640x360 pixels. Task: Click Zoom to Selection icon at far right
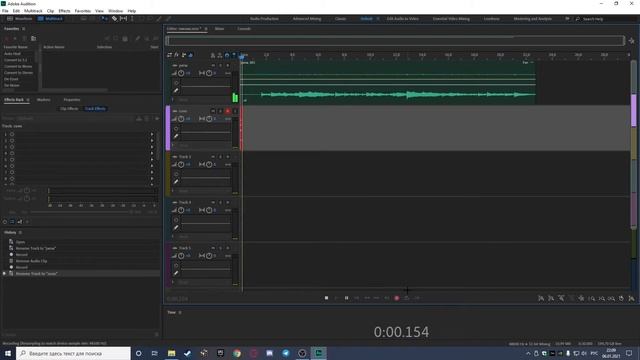(x=631, y=299)
